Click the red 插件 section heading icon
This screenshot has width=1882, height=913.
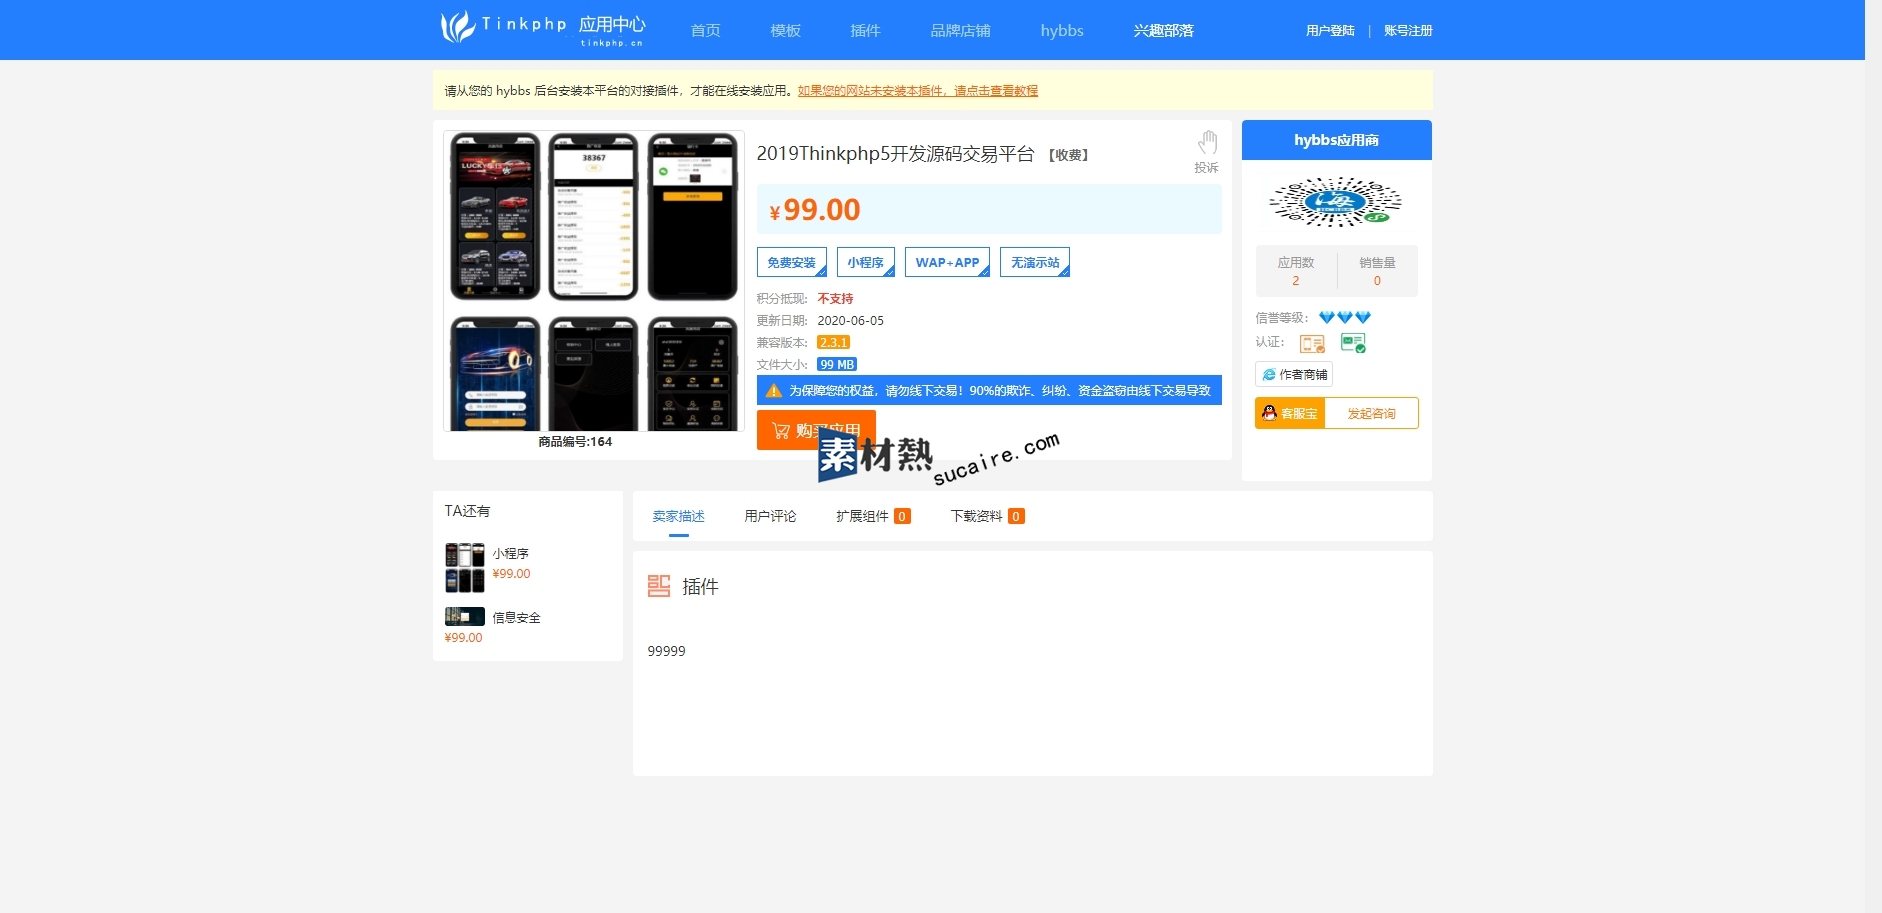pyautogui.click(x=659, y=586)
